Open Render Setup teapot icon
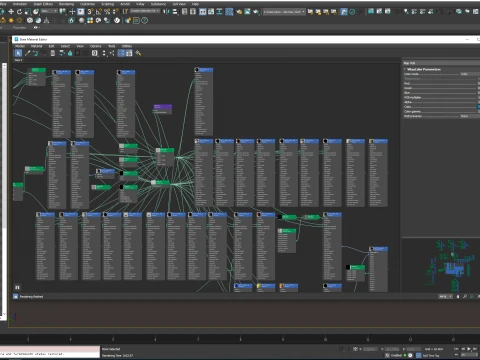480x360 pixels. point(239,12)
